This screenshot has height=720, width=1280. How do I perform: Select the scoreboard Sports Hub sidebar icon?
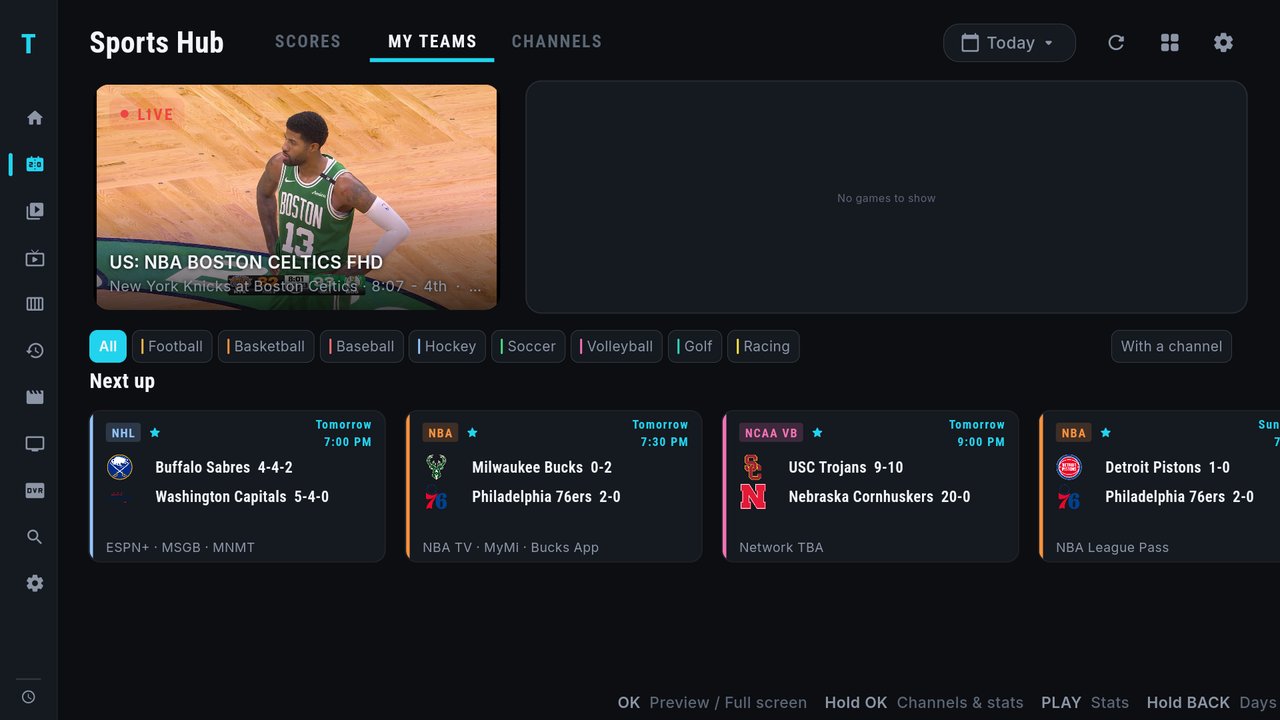(x=35, y=164)
